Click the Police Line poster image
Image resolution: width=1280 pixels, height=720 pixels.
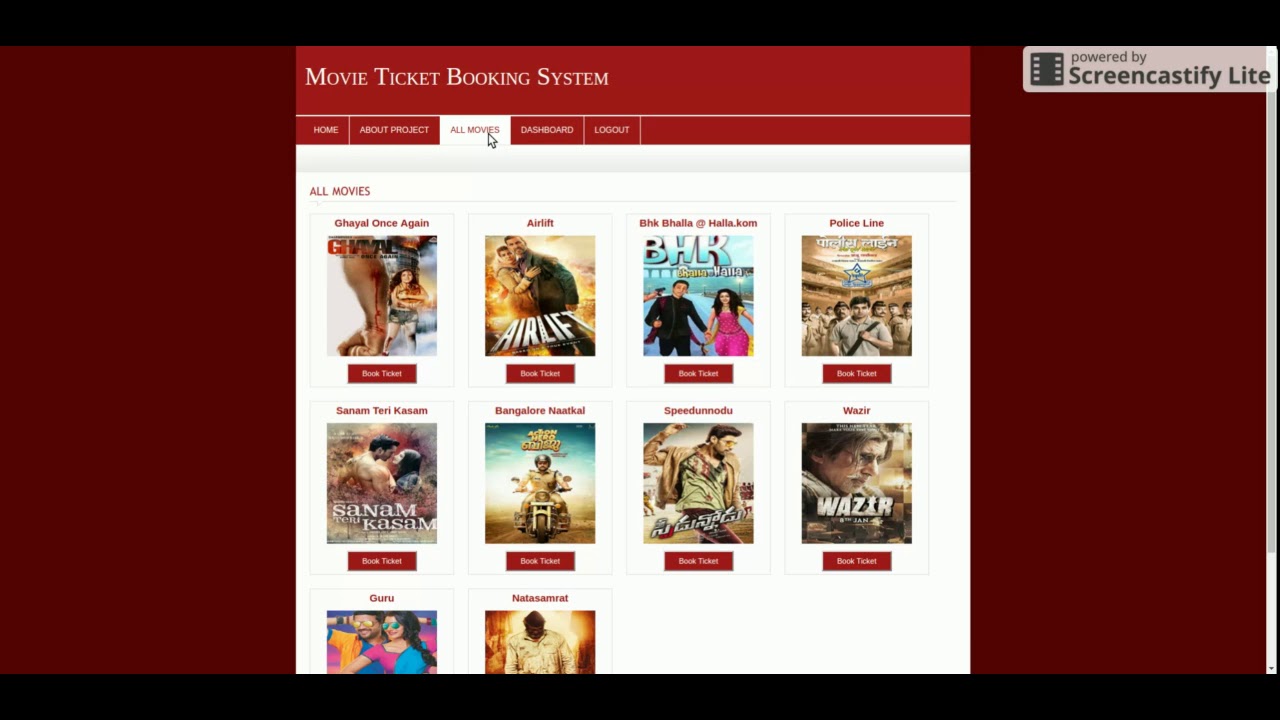(x=856, y=296)
